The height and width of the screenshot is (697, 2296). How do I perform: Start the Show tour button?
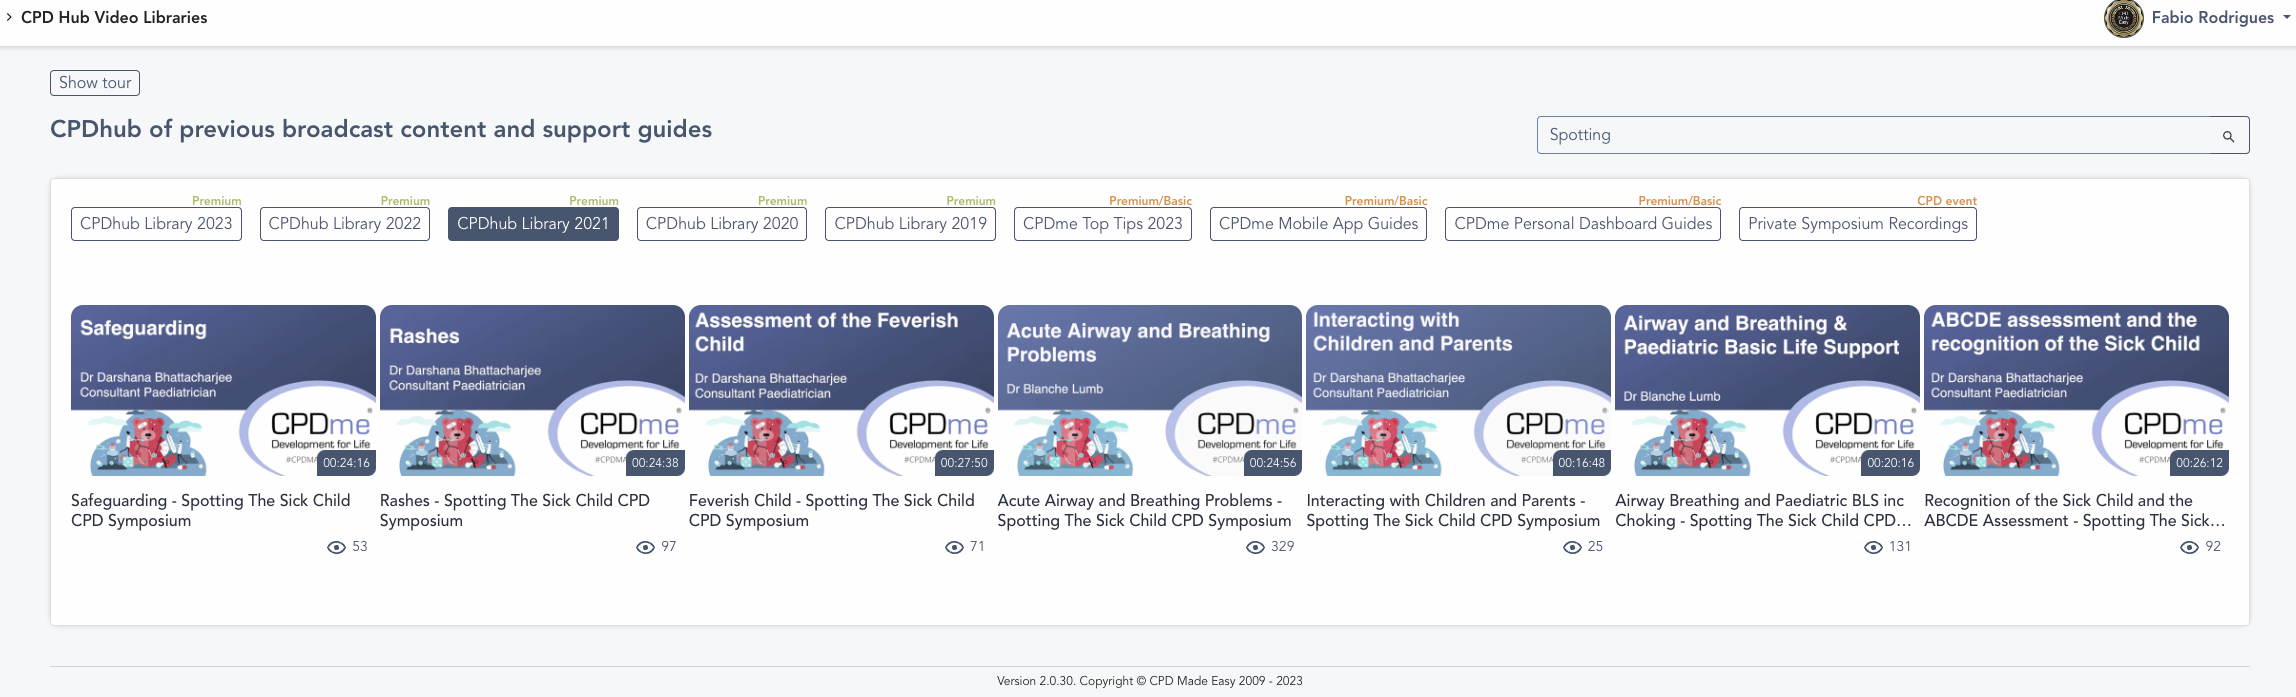[95, 83]
